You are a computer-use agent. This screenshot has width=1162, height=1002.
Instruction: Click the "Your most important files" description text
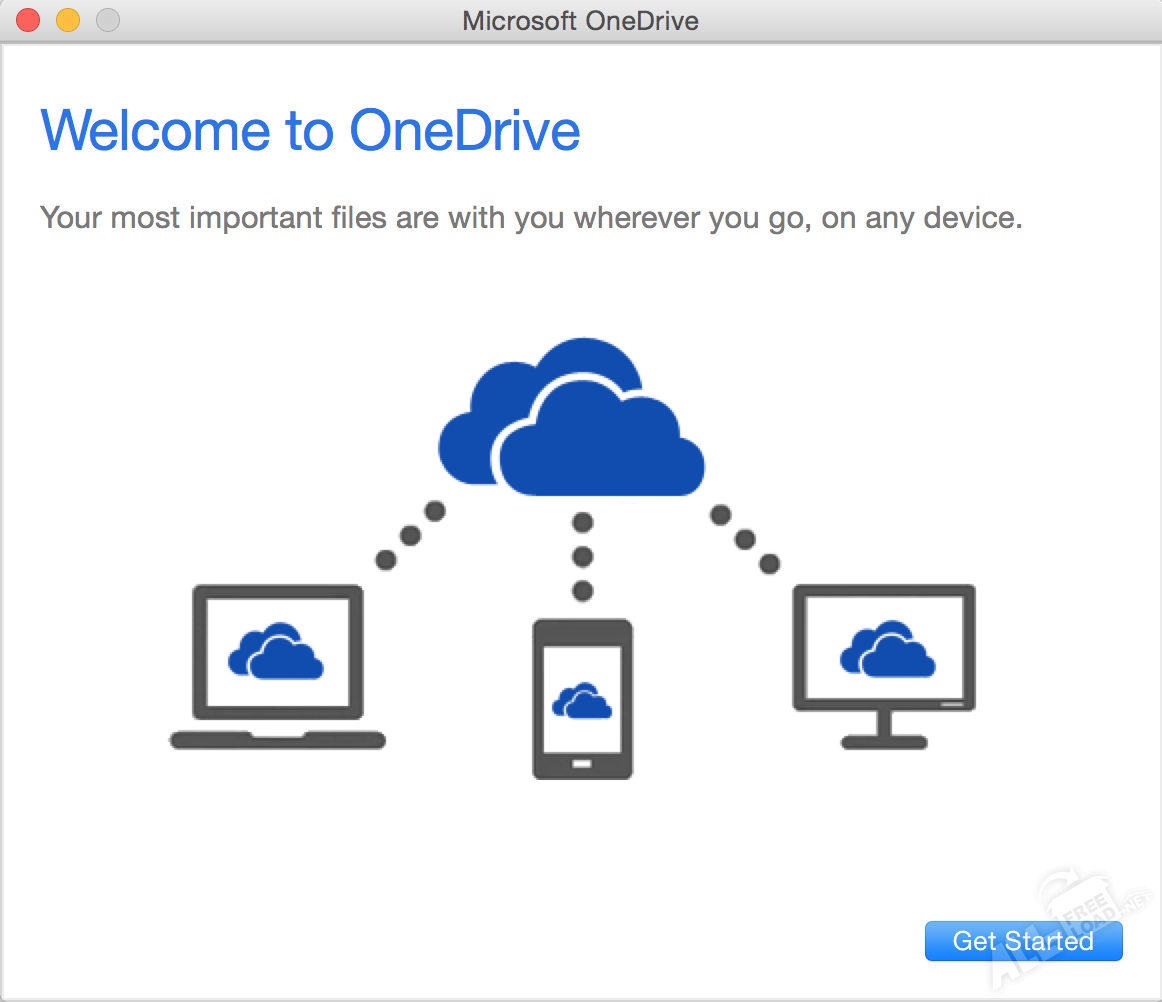(530, 217)
